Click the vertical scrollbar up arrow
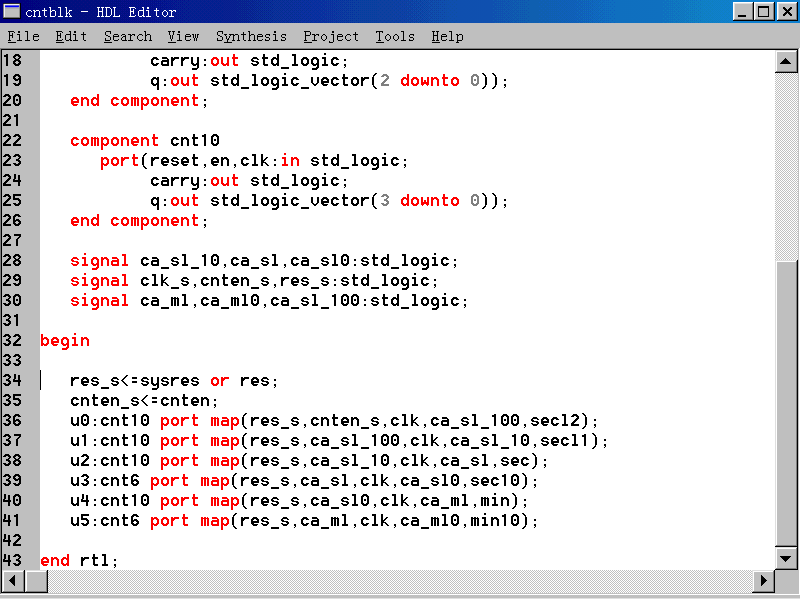This screenshot has width=800, height=600. point(786,62)
